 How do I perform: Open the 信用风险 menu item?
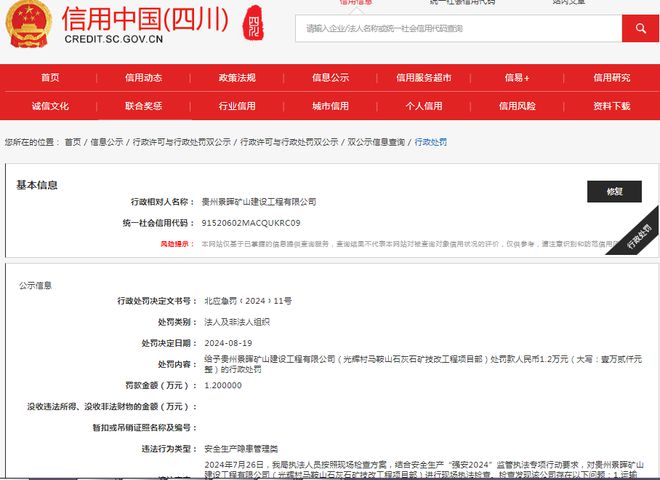(x=517, y=106)
